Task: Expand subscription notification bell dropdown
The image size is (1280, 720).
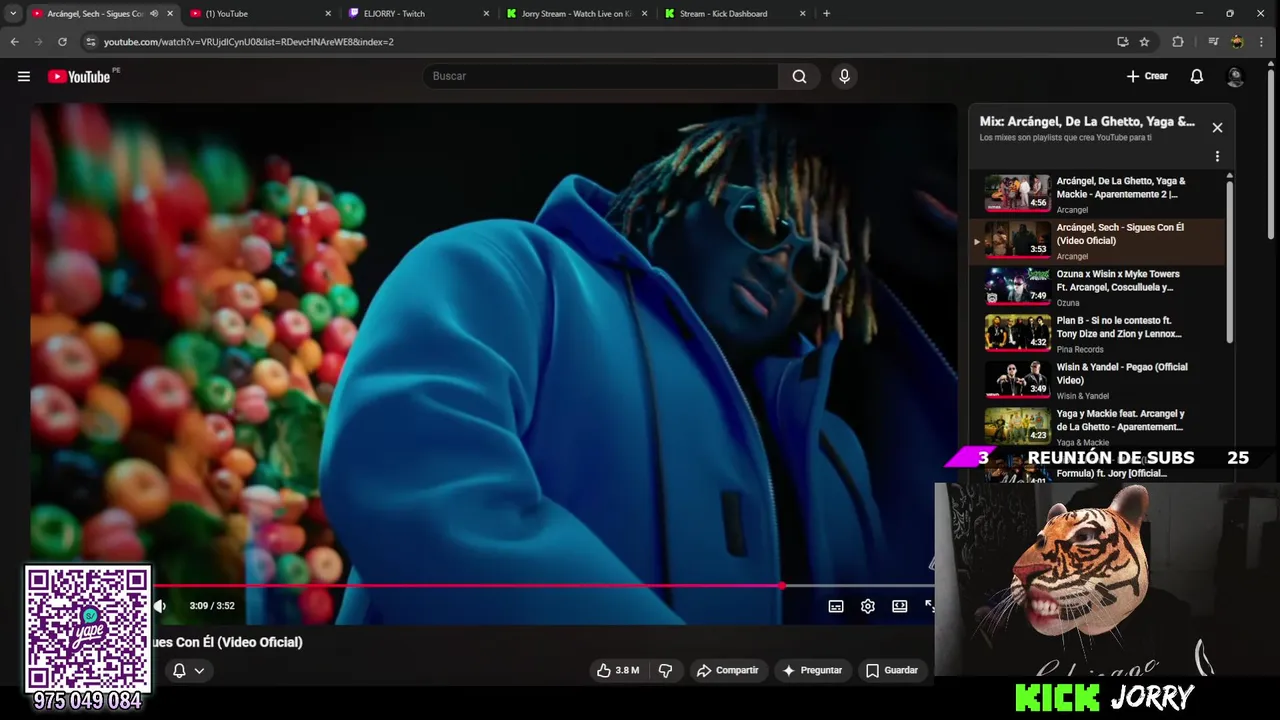Action: (189, 671)
